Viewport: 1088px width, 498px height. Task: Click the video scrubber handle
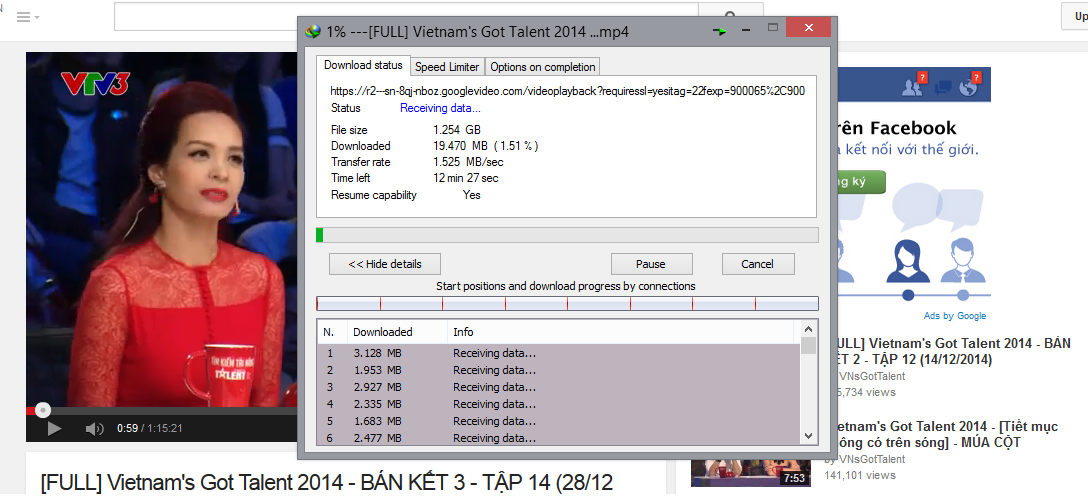click(43, 410)
